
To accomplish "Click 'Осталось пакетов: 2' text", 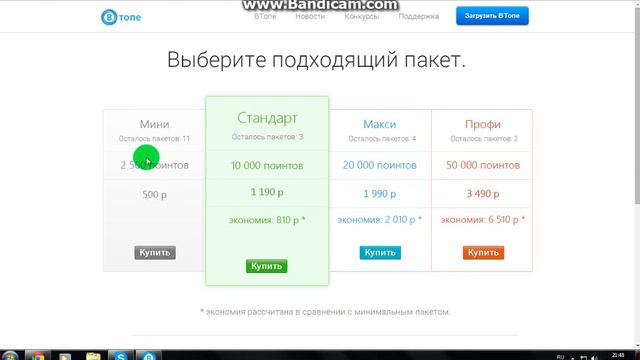I will [484, 139].
